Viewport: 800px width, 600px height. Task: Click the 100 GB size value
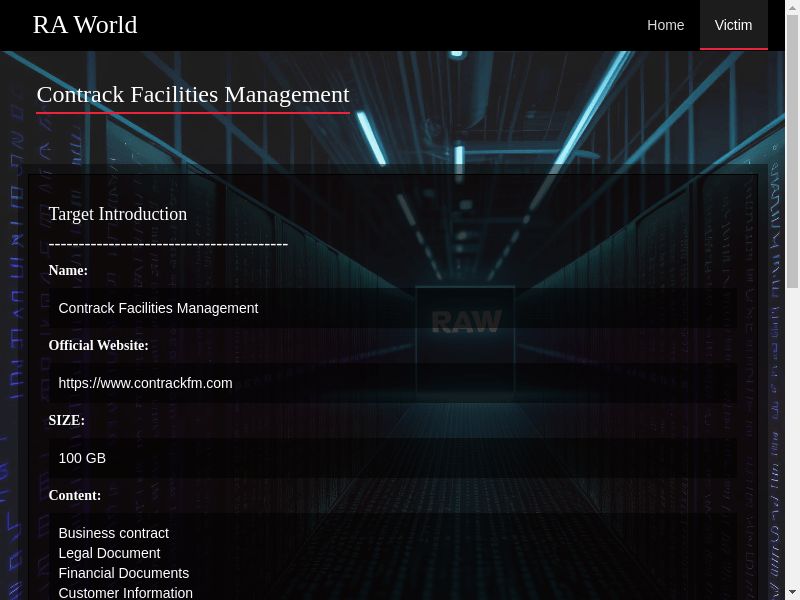tap(82, 458)
